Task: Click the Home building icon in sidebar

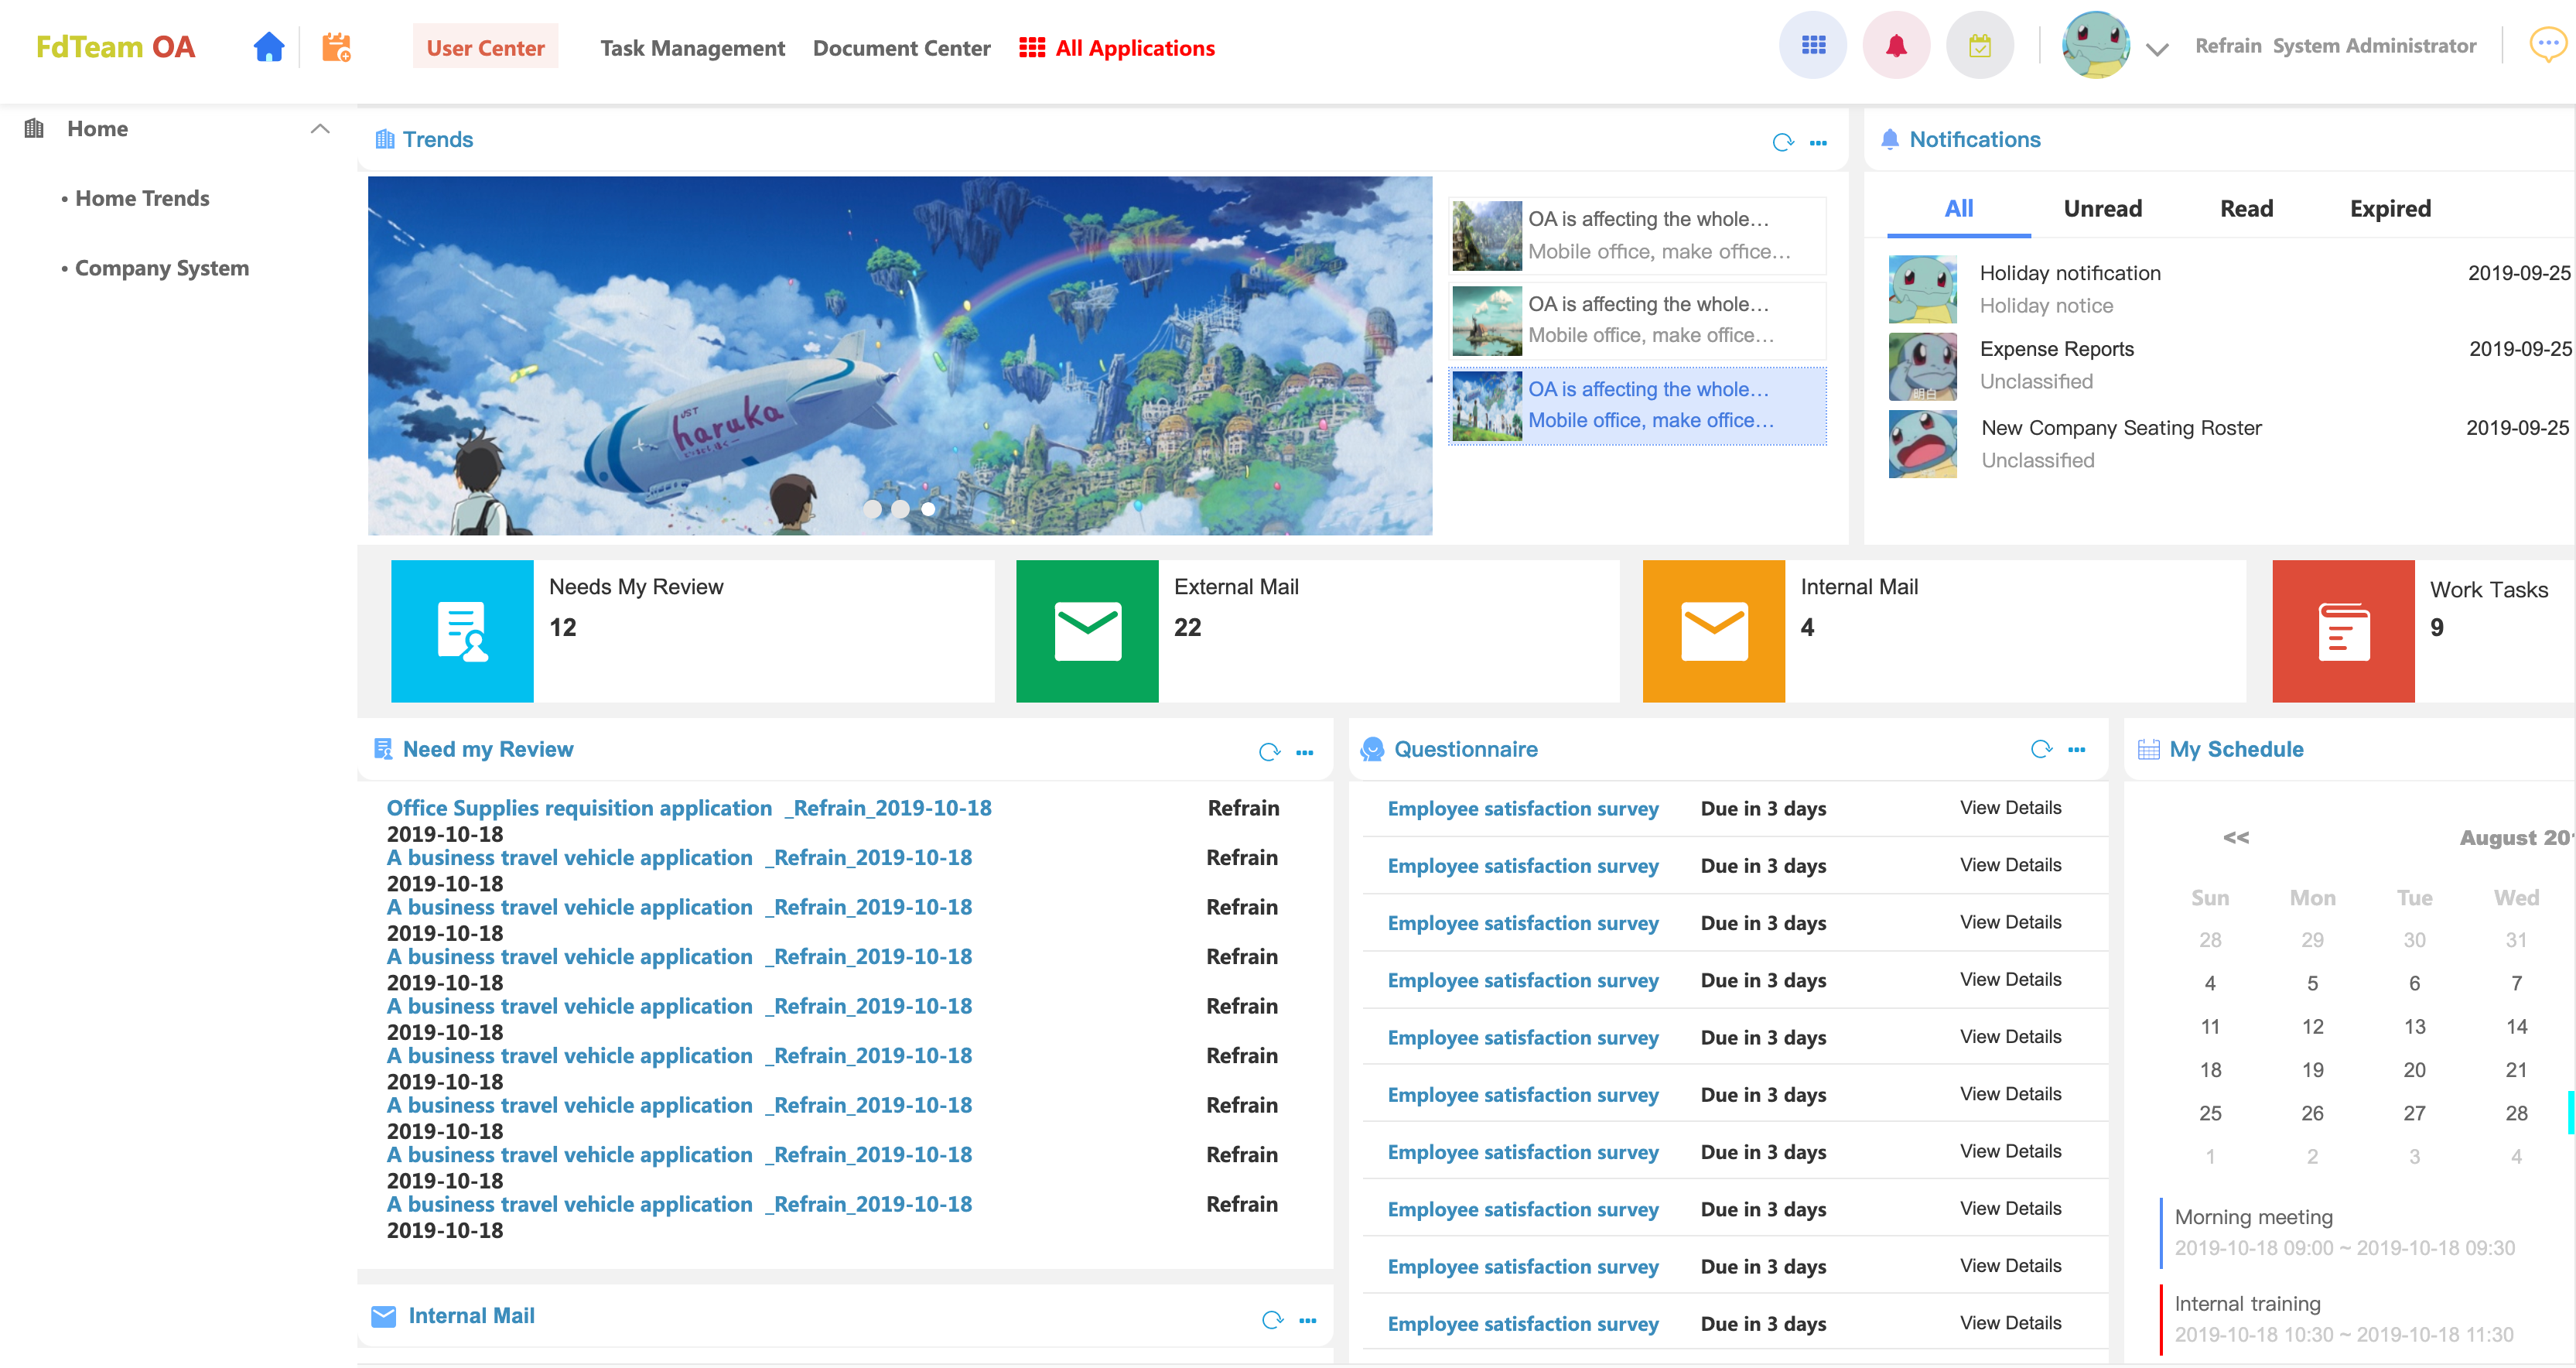Action: click(x=34, y=128)
